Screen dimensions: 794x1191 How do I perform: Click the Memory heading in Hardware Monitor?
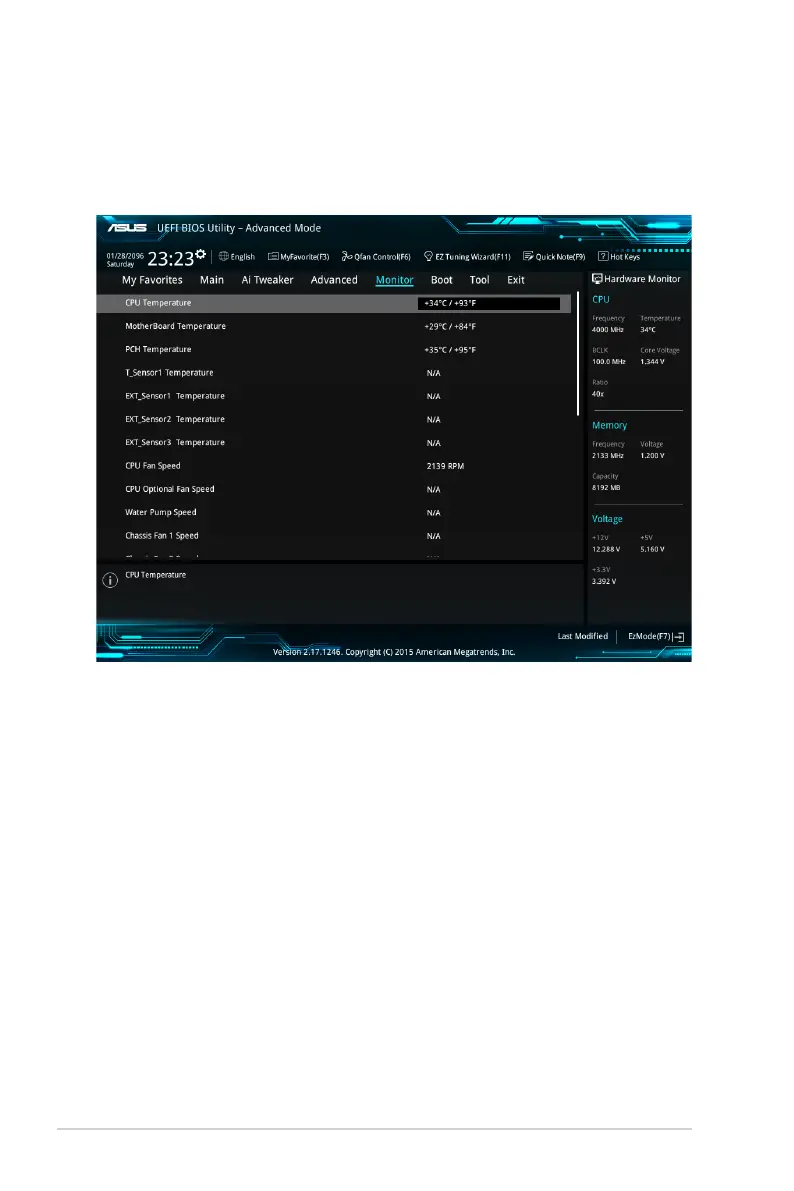point(609,426)
